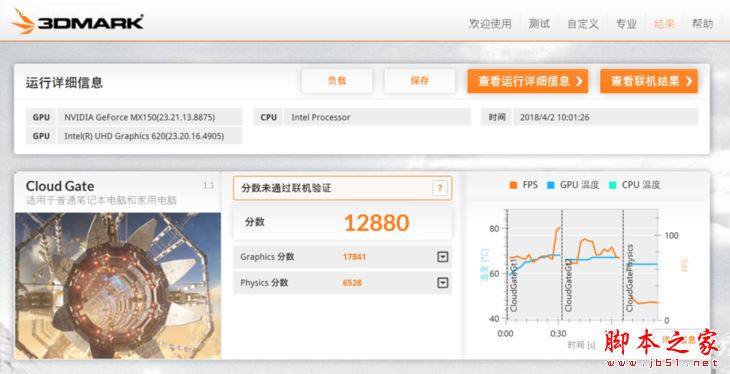
Task: Click the 运行详细信息 heading
Action: (64, 83)
